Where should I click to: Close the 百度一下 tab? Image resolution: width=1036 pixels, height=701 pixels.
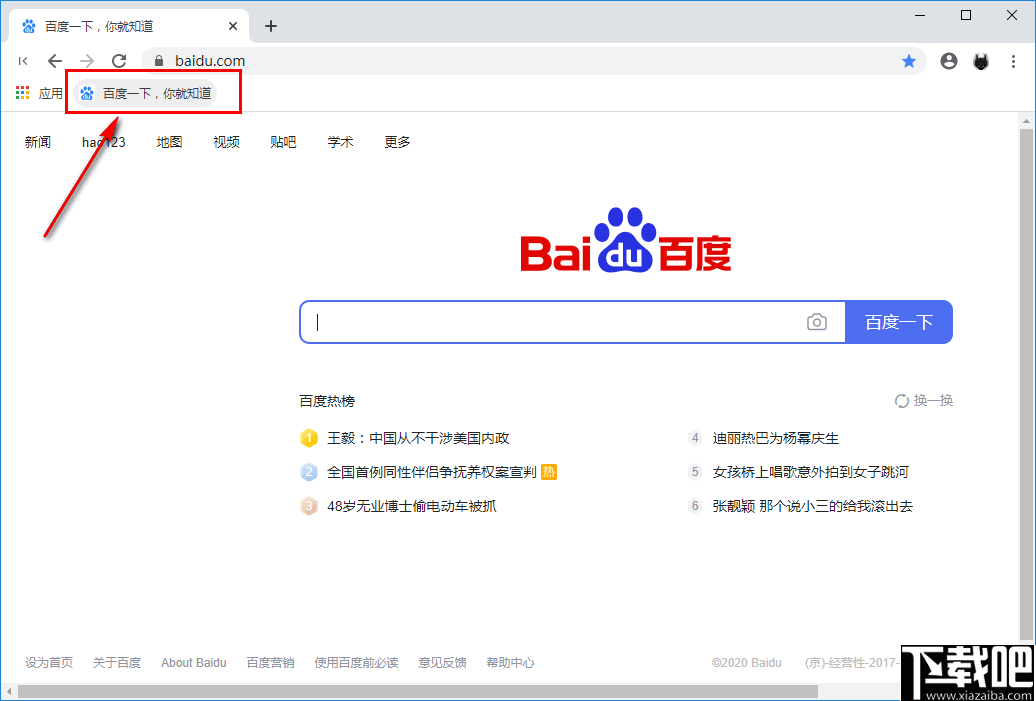click(233, 26)
